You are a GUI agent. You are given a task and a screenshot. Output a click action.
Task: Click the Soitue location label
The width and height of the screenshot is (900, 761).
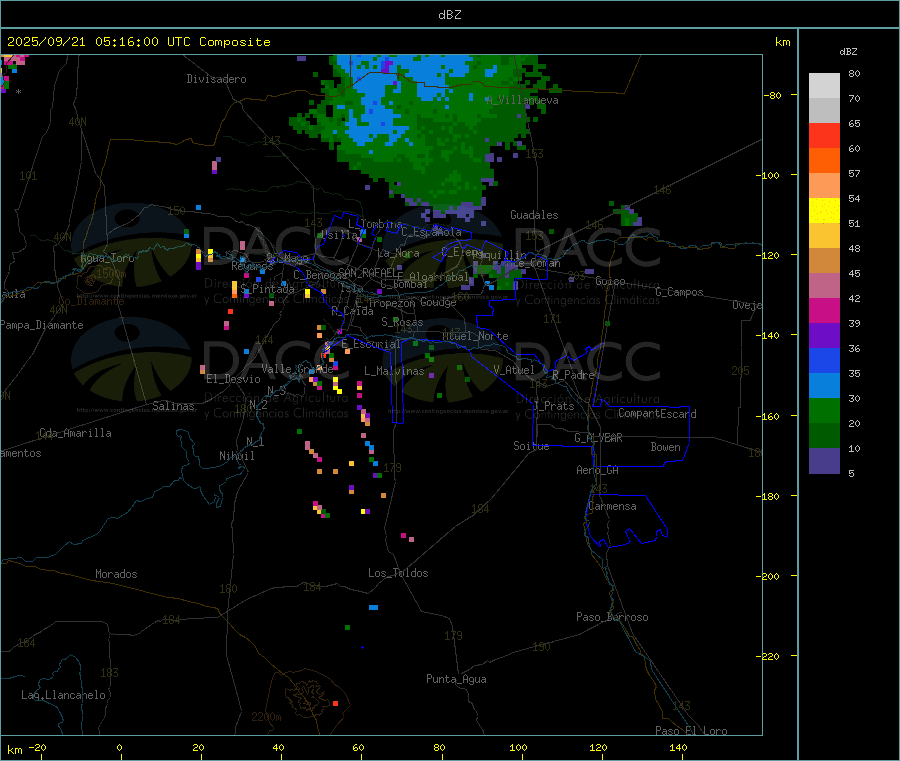(x=532, y=446)
